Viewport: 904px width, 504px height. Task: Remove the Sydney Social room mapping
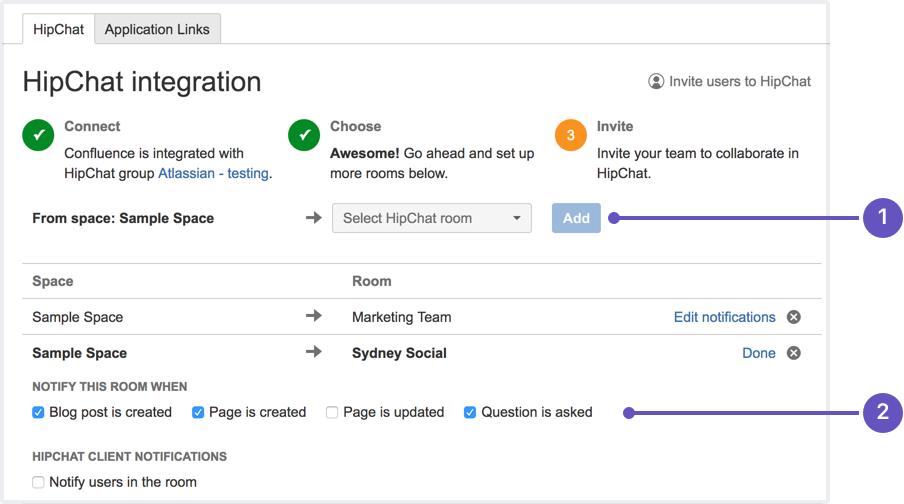pos(794,353)
